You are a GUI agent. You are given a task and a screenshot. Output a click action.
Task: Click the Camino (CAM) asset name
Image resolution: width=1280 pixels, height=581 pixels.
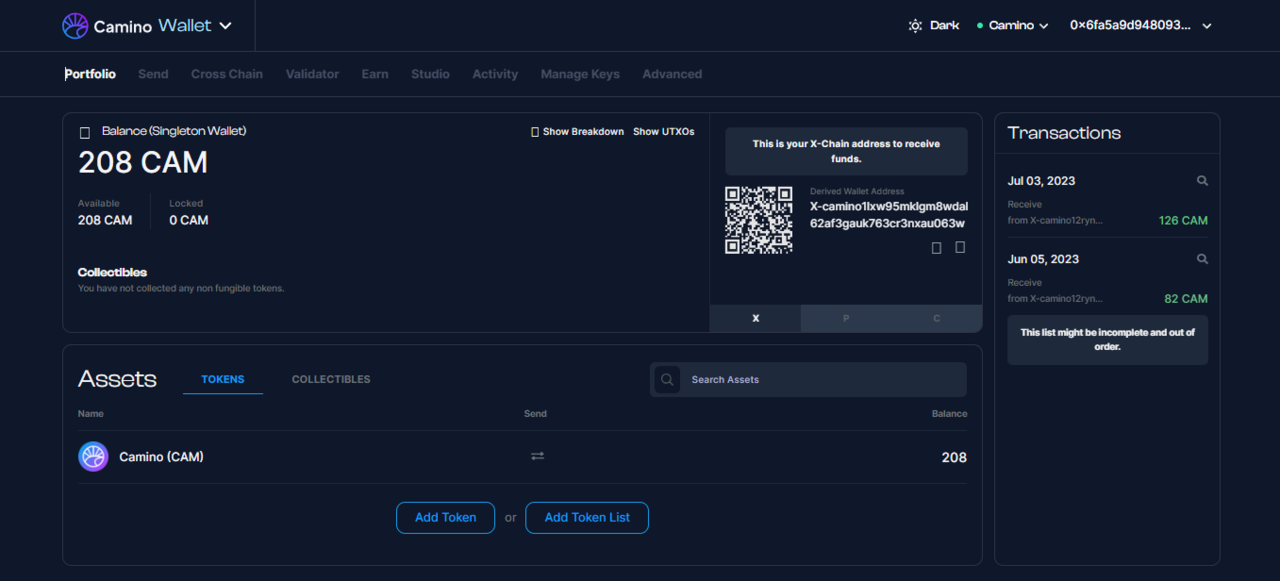point(161,457)
